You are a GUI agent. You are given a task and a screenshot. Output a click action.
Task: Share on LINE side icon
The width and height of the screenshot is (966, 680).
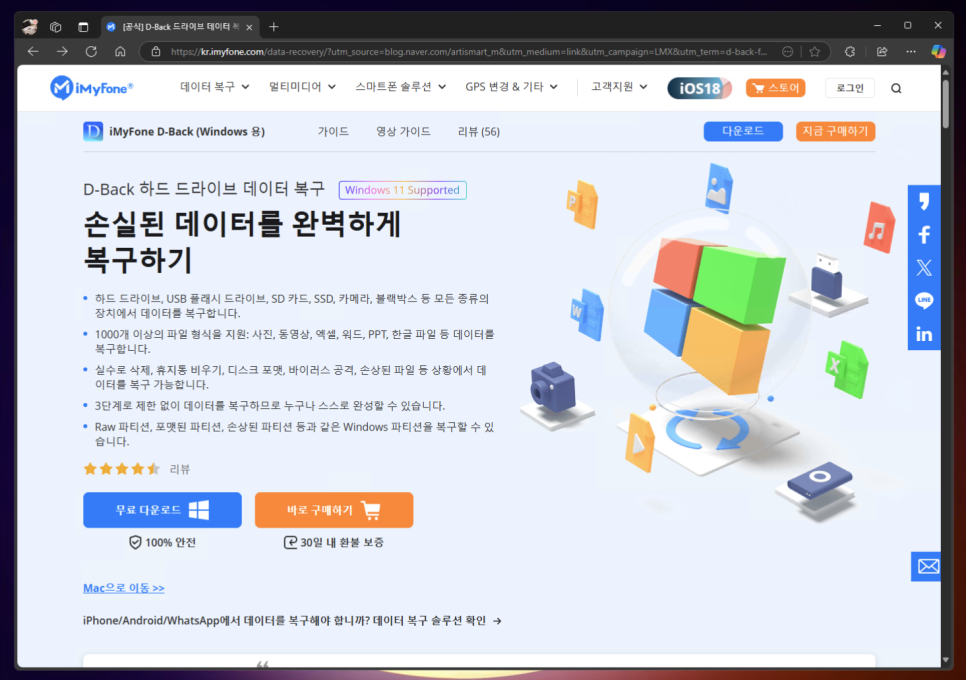pyautogui.click(x=924, y=301)
